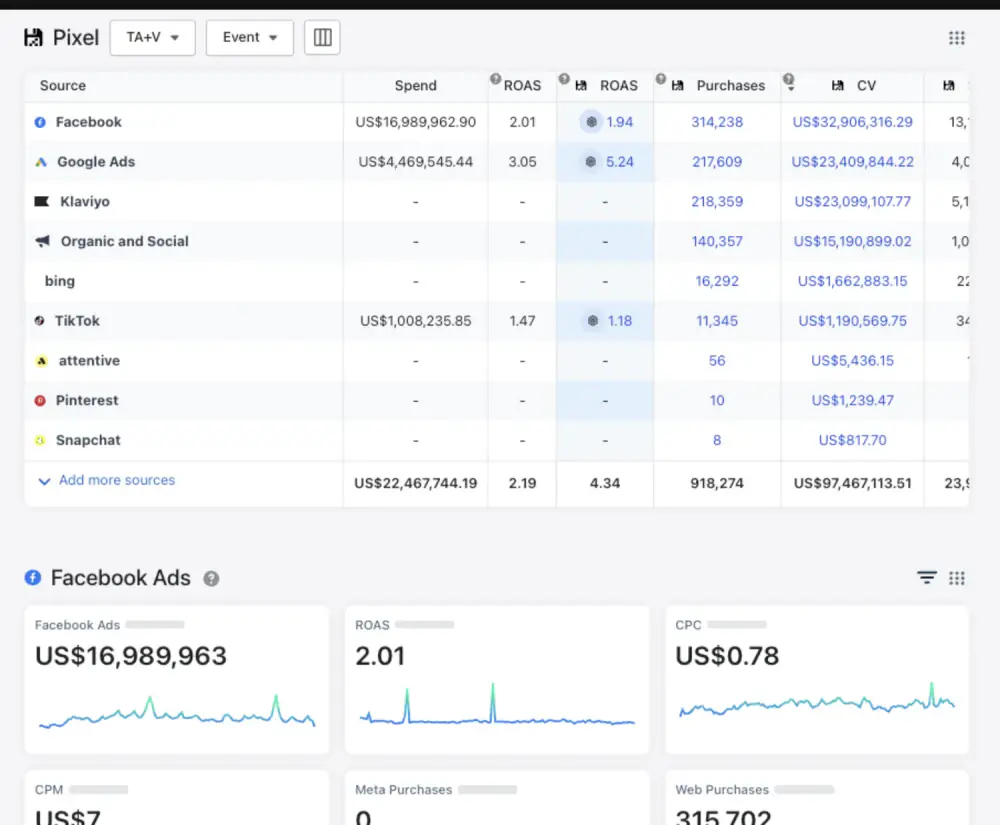Click the TikTok purchases value 11,345

pos(717,321)
